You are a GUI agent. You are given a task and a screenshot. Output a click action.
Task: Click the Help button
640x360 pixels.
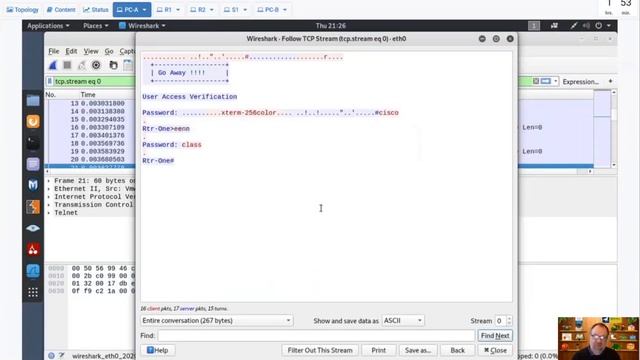click(158, 350)
